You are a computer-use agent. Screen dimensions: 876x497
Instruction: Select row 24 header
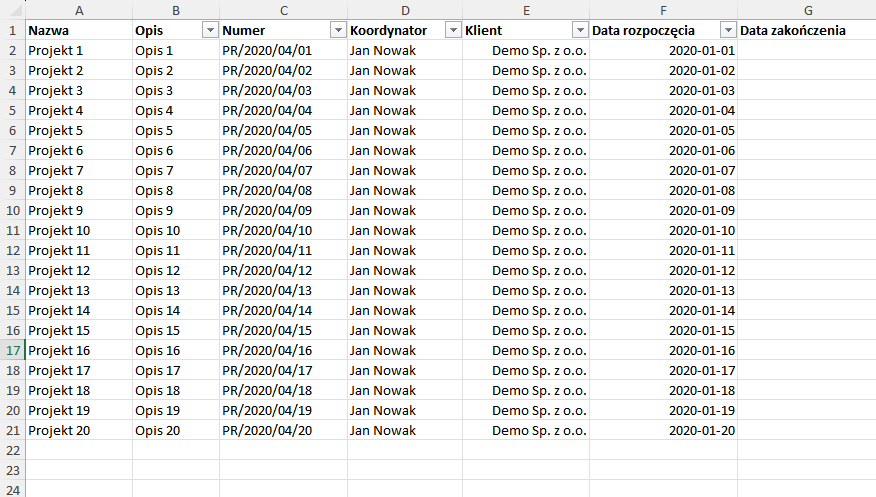click(x=12, y=490)
